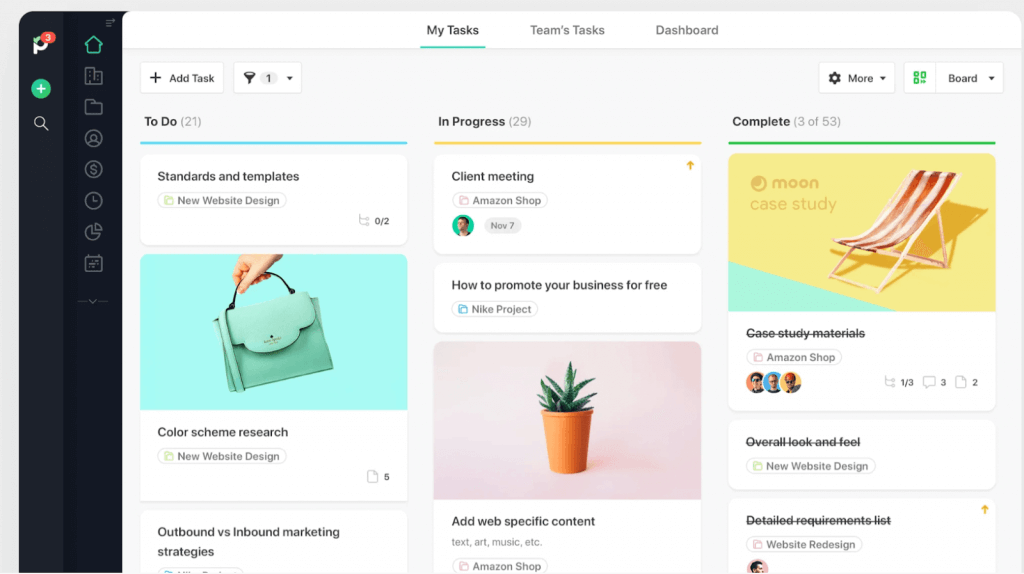The height and width of the screenshot is (574, 1024).
Task: Click New Website Design tag under Color scheme
Action: [221, 456]
